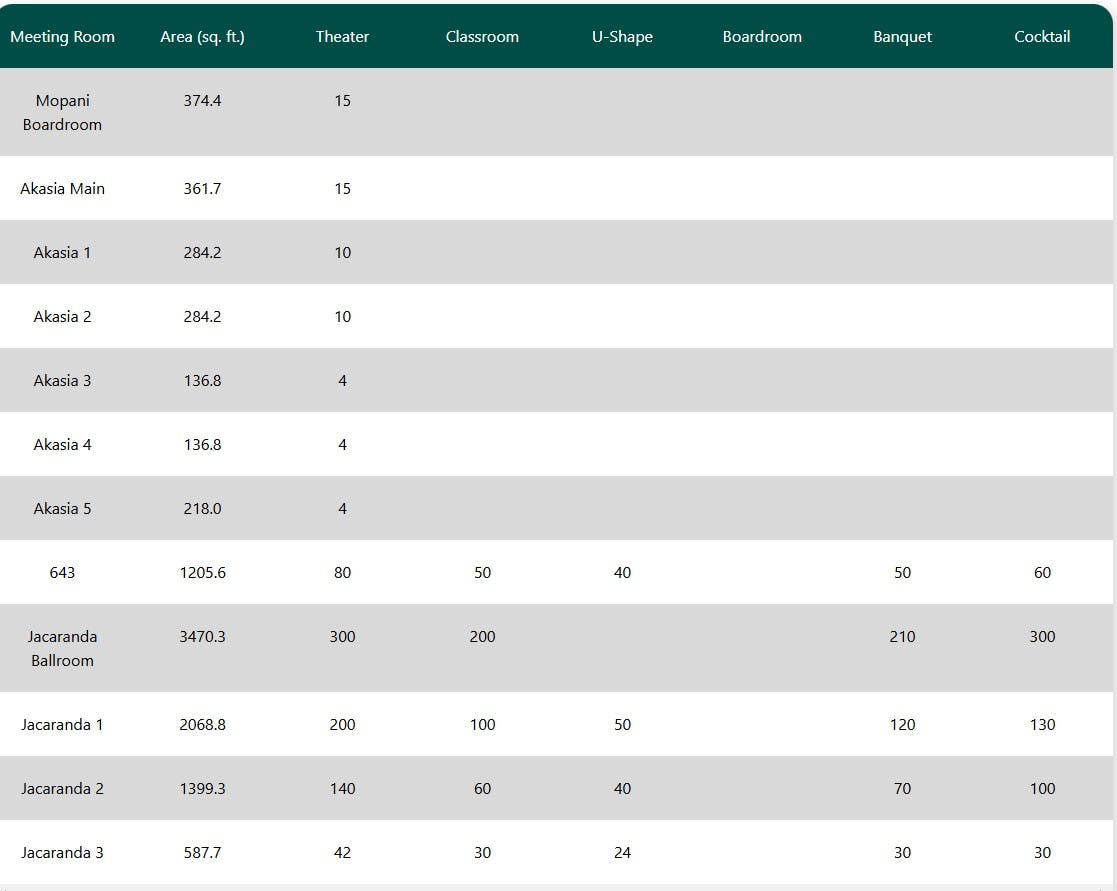Screen dimensions: 1117x891
Task: Click the Cocktail column header
Action: click(x=1042, y=37)
